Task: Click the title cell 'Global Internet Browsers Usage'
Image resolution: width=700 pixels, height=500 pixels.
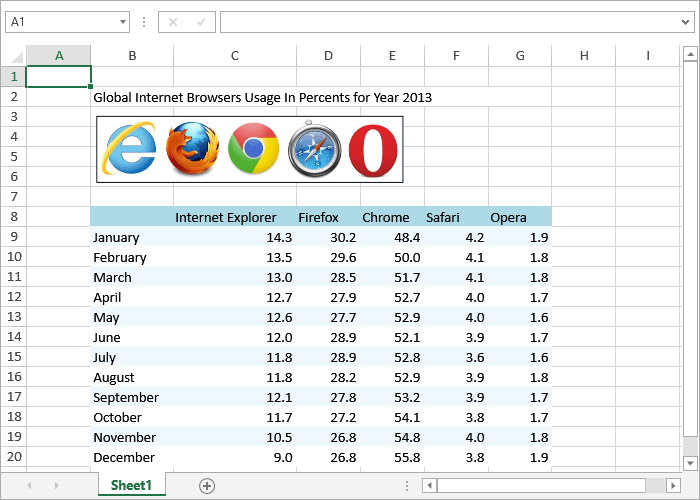Action: click(262, 97)
